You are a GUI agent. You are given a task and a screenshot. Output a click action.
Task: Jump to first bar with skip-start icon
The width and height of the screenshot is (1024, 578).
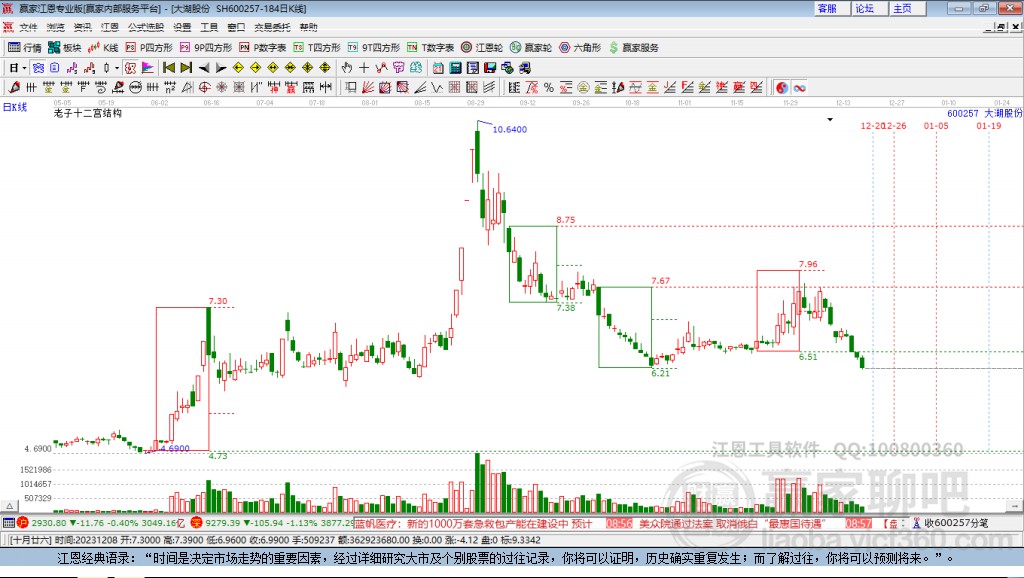pyautogui.click(x=168, y=68)
